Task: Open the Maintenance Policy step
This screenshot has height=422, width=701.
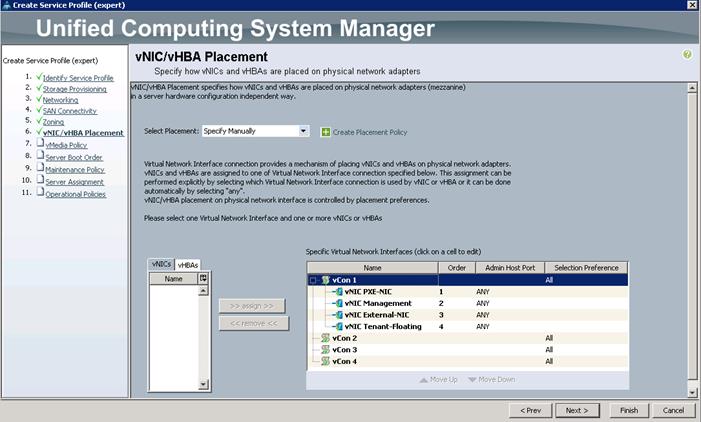Action: pyautogui.click(x=75, y=169)
